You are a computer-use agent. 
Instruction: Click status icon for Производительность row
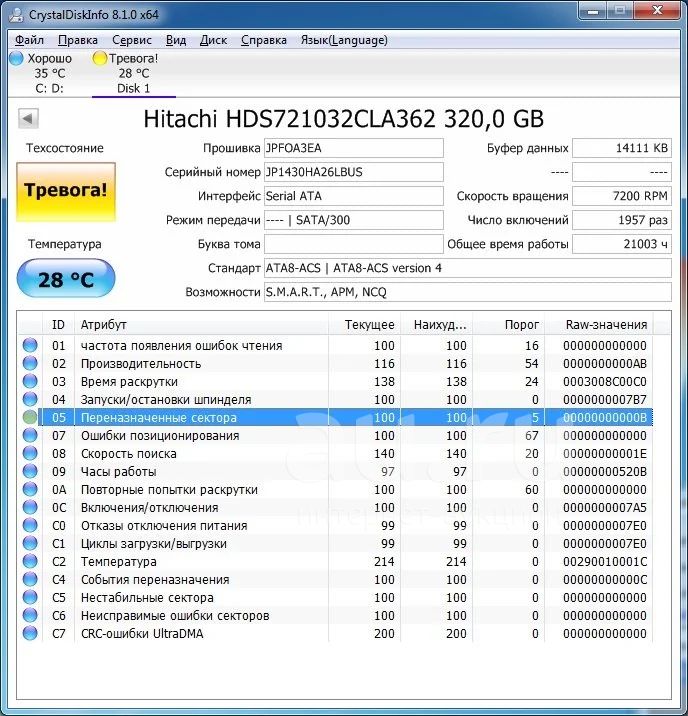pos(30,363)
